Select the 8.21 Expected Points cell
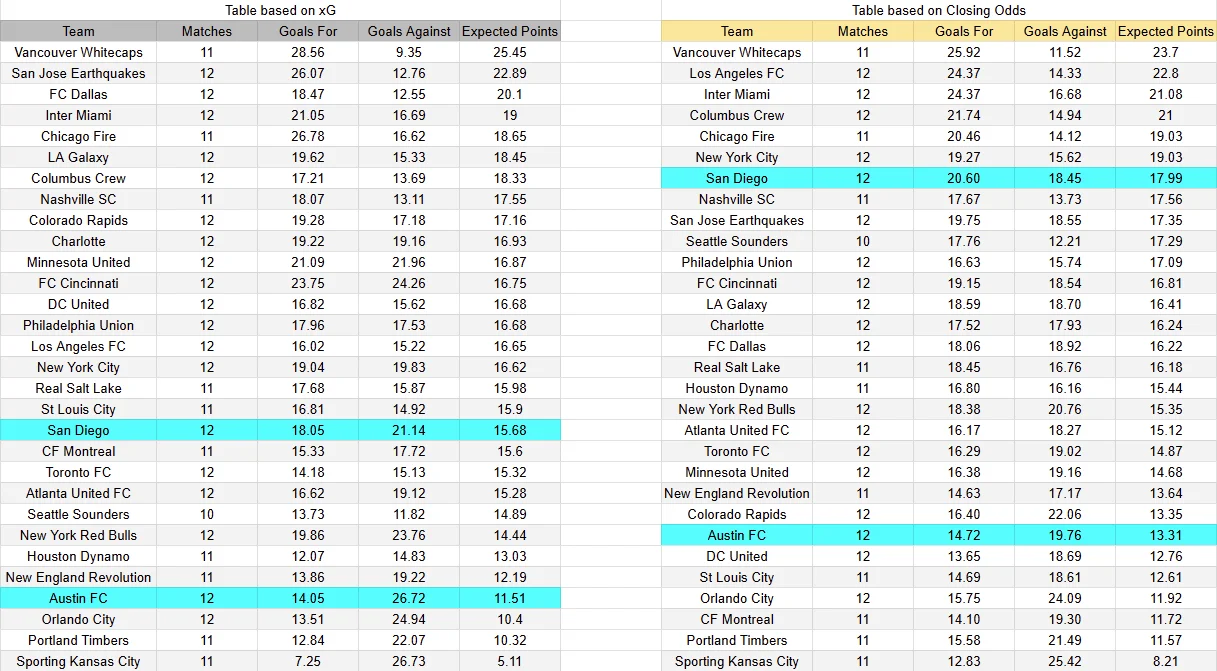1217x671 pixels. pyautogui.click(x=1166, y=661)
